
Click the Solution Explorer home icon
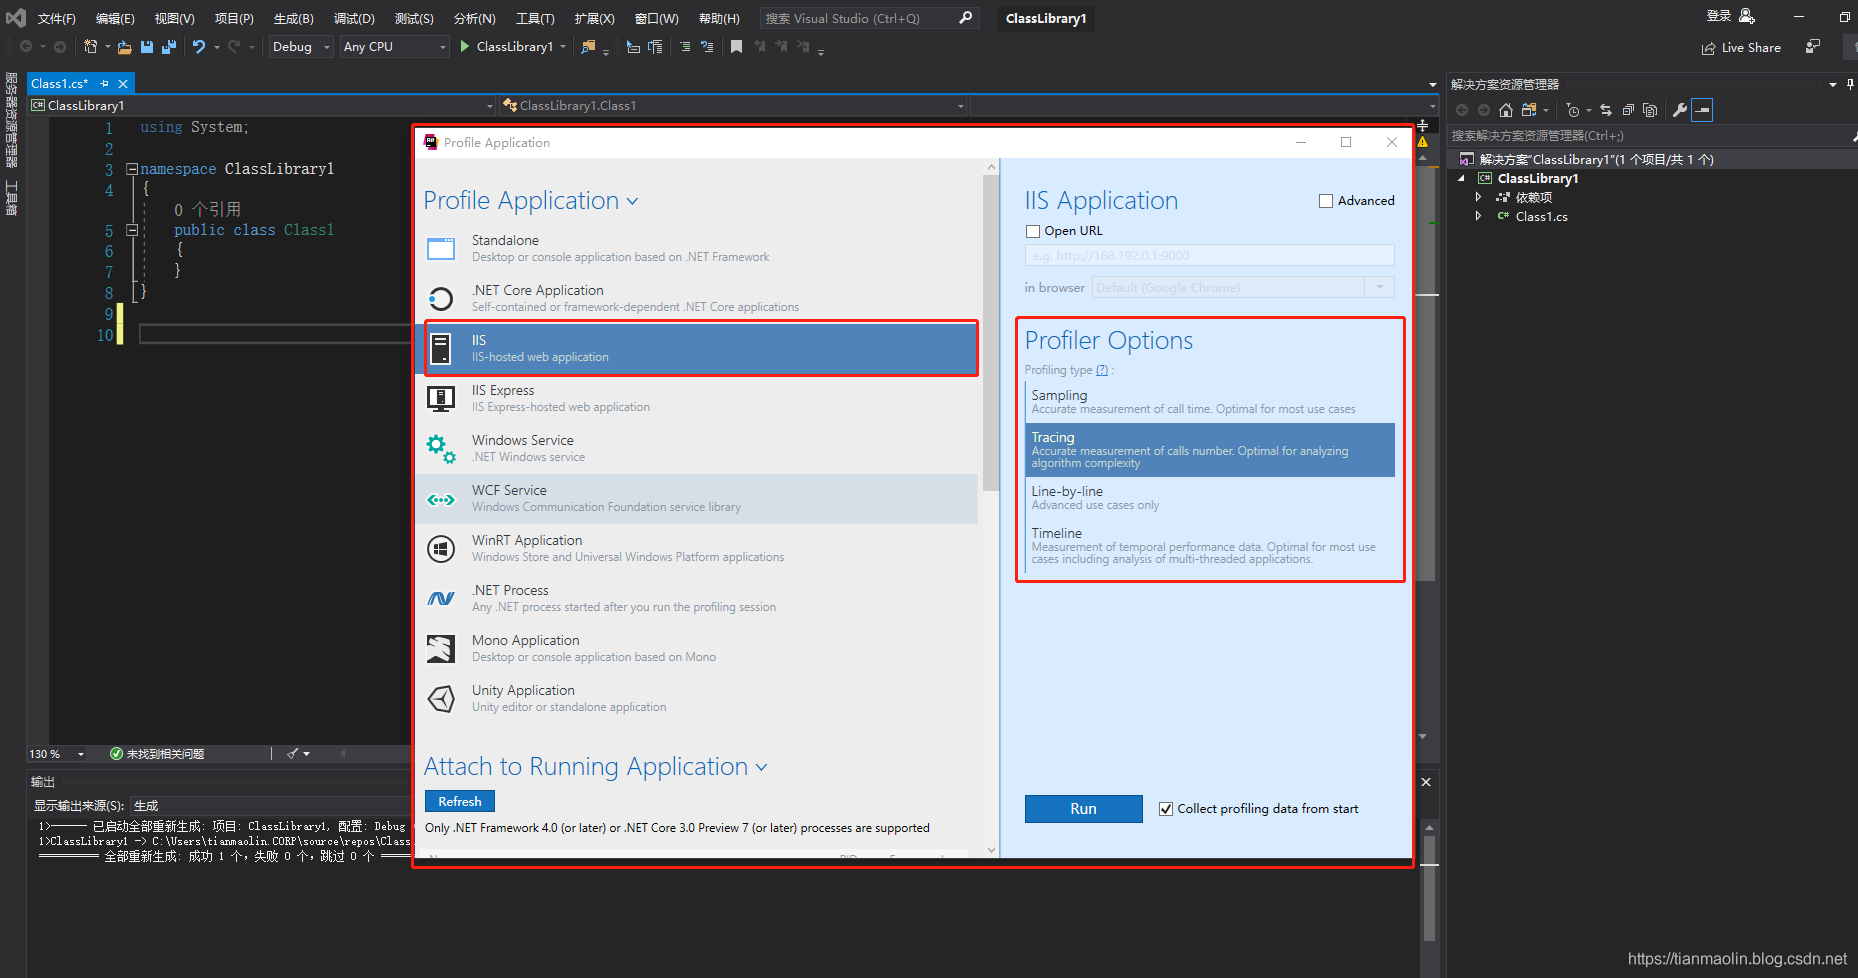click(x=1506, y=110)
